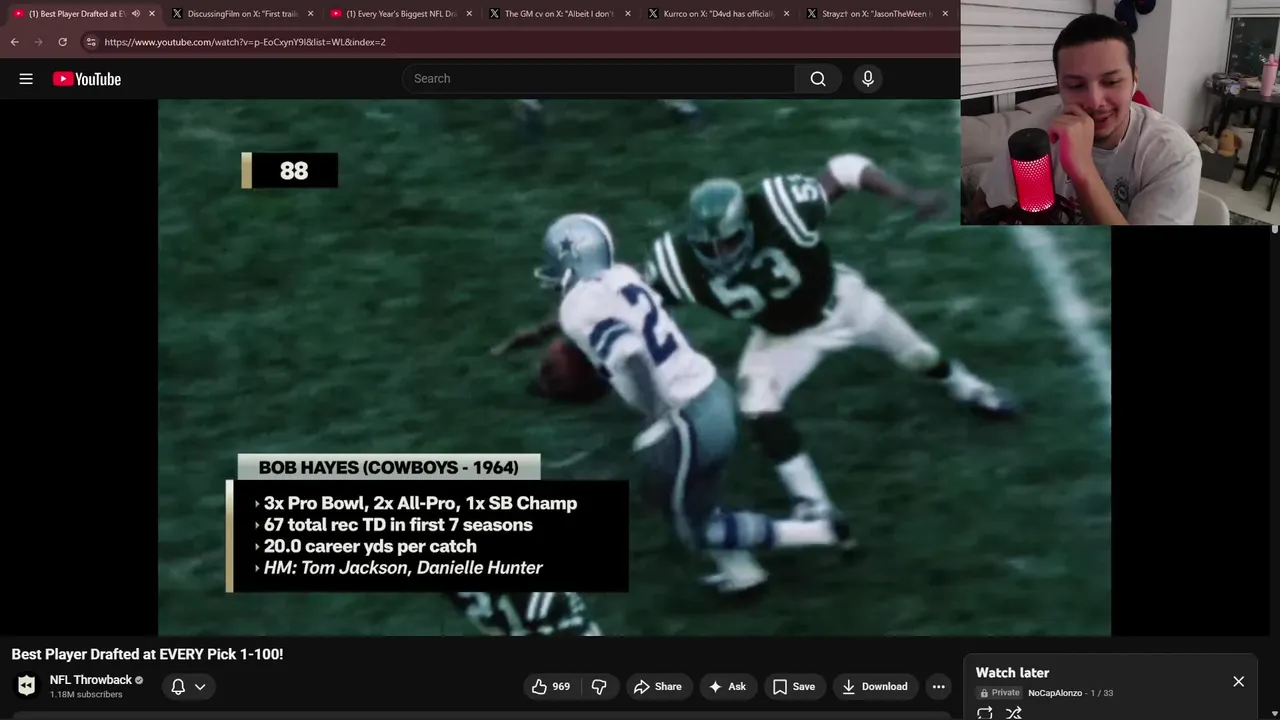
Task: View site information icon in address bar
Action: pyautogui.click(x=91, y=42)
